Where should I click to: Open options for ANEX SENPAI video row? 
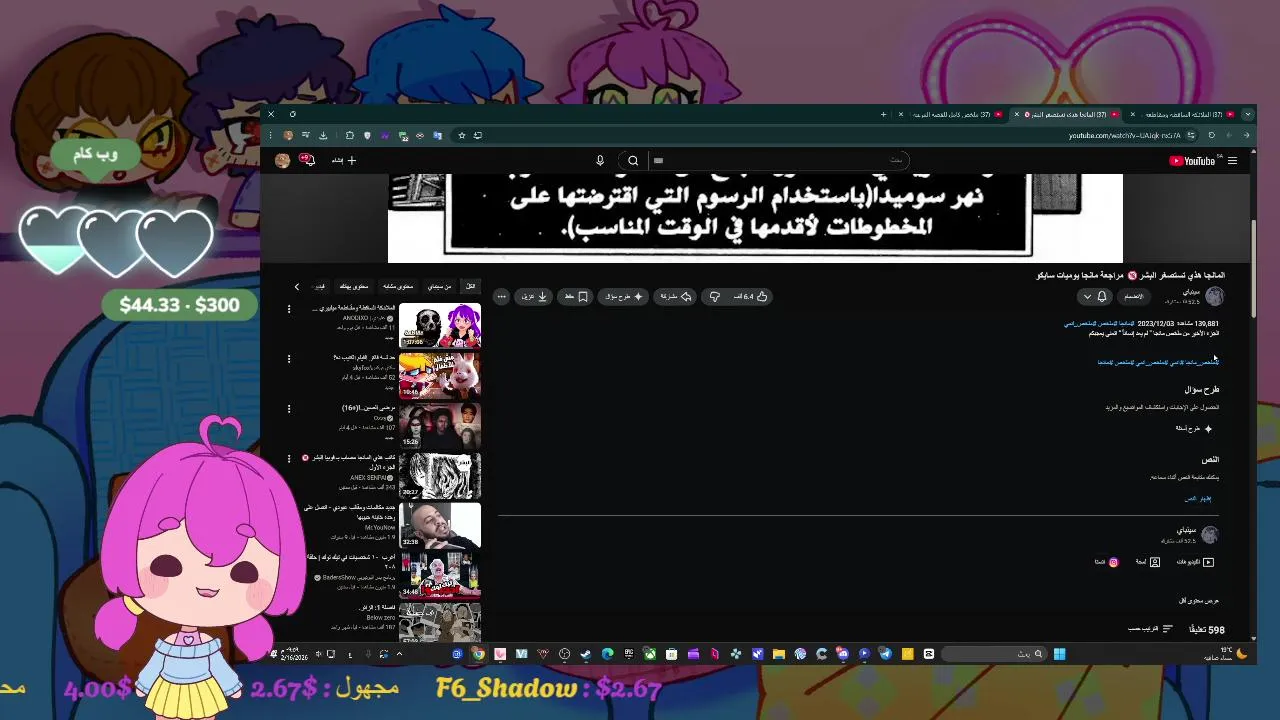click(x=289, y=459)
